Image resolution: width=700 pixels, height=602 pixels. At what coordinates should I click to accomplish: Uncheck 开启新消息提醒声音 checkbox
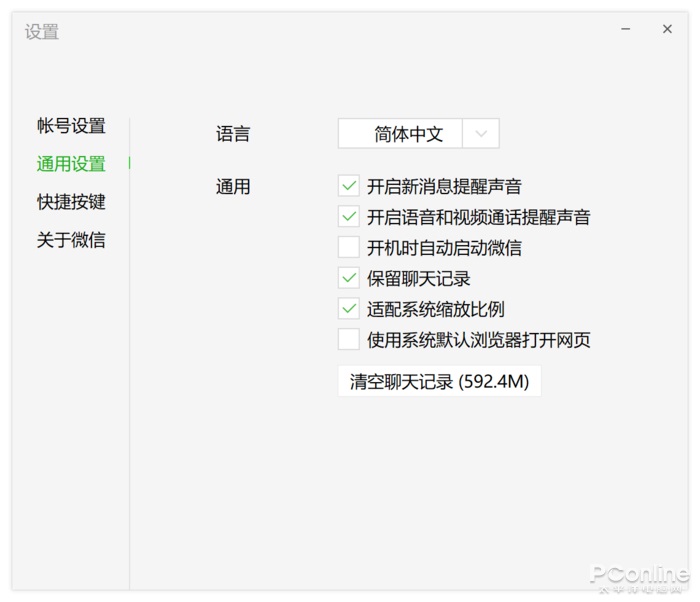point(349,186)
